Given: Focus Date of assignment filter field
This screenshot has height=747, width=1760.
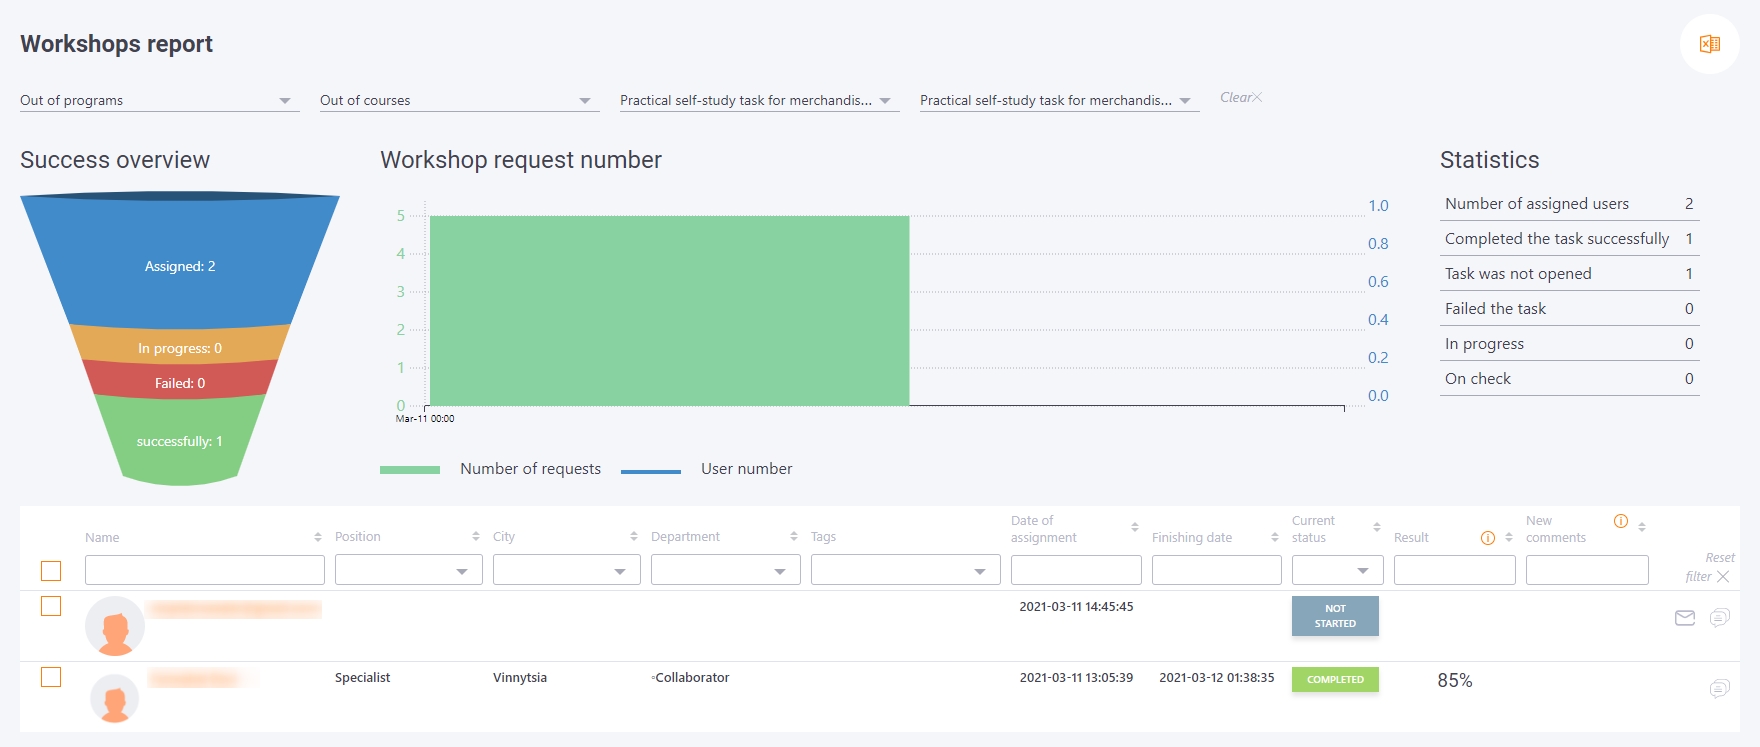Looking at the screenshot, I should (1076, 570).
